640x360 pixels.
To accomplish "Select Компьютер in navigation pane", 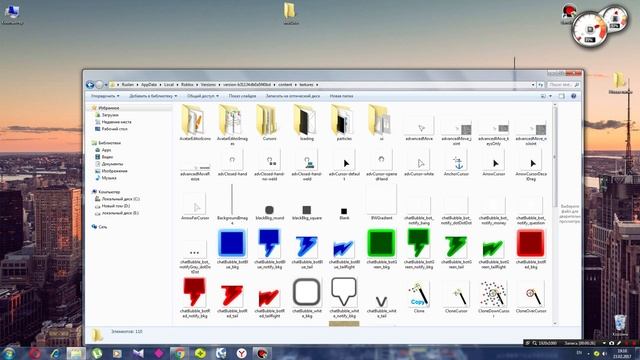I will tap(109, 191).
